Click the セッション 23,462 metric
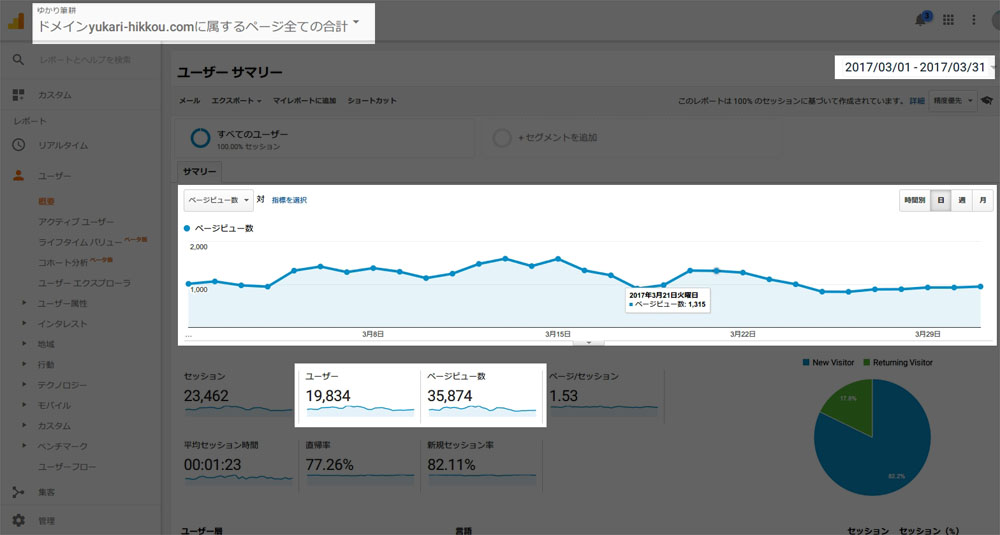1000x535 pixels. click(236, 395)
